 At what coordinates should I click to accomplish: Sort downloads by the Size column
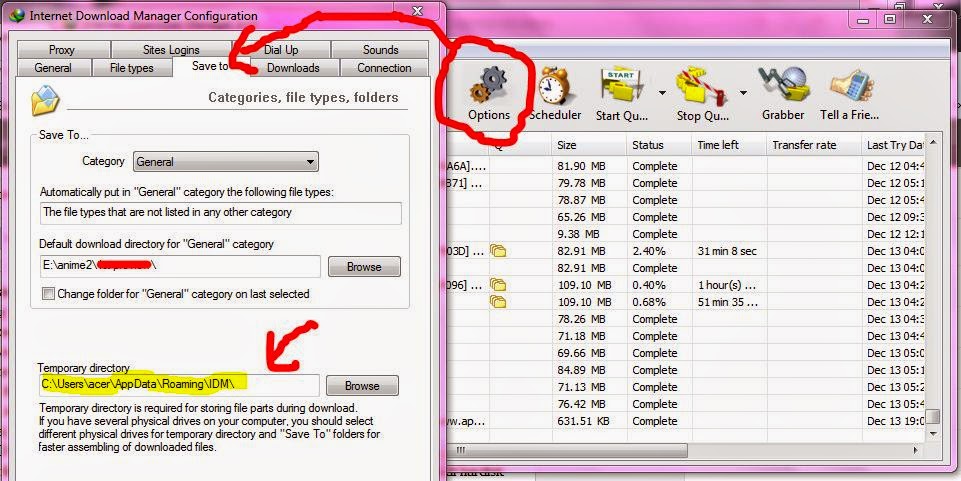589,145
